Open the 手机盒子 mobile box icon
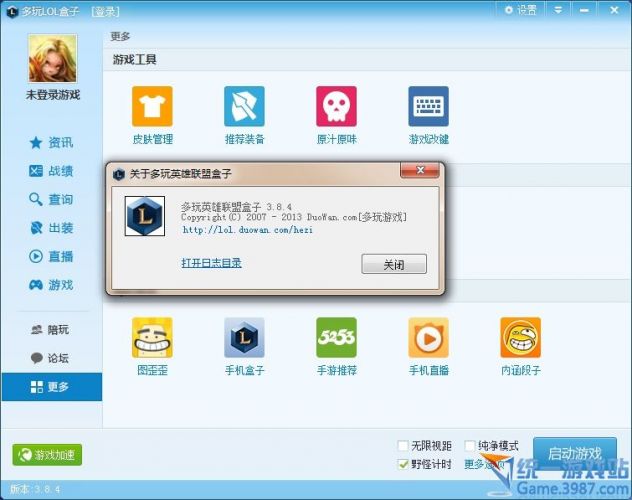The image size is (632, 500). point(244,338)
